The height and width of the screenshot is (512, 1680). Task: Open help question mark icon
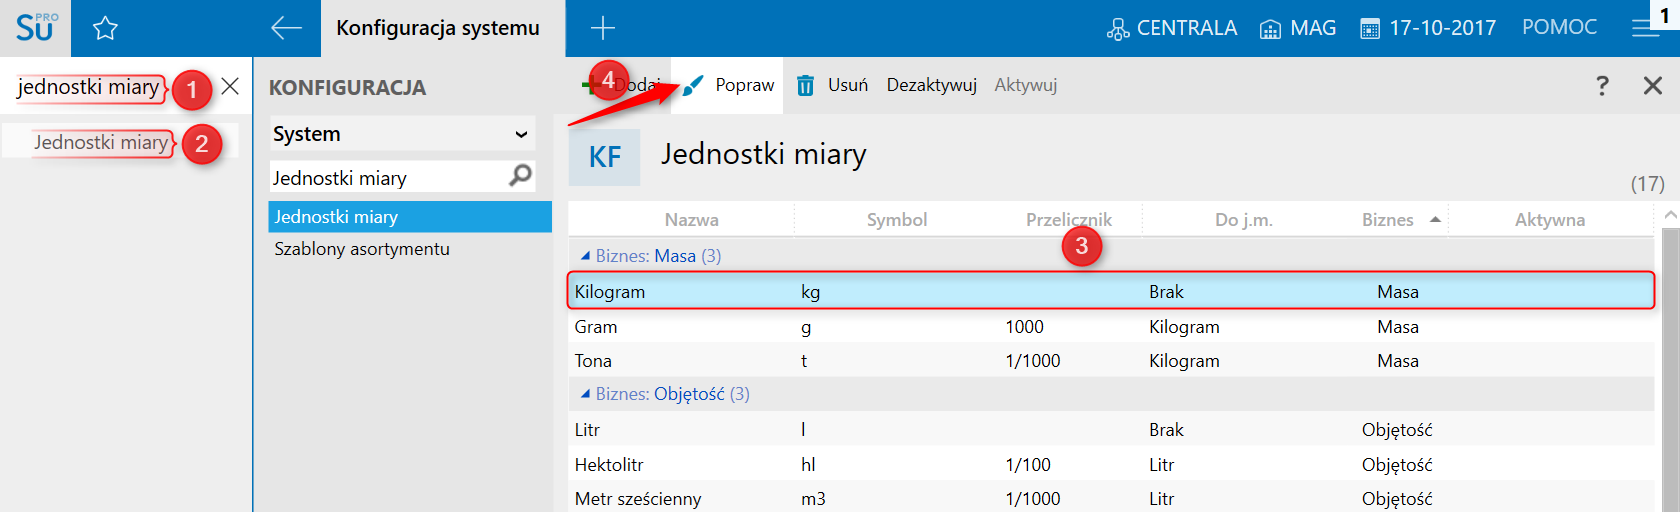1602,86
